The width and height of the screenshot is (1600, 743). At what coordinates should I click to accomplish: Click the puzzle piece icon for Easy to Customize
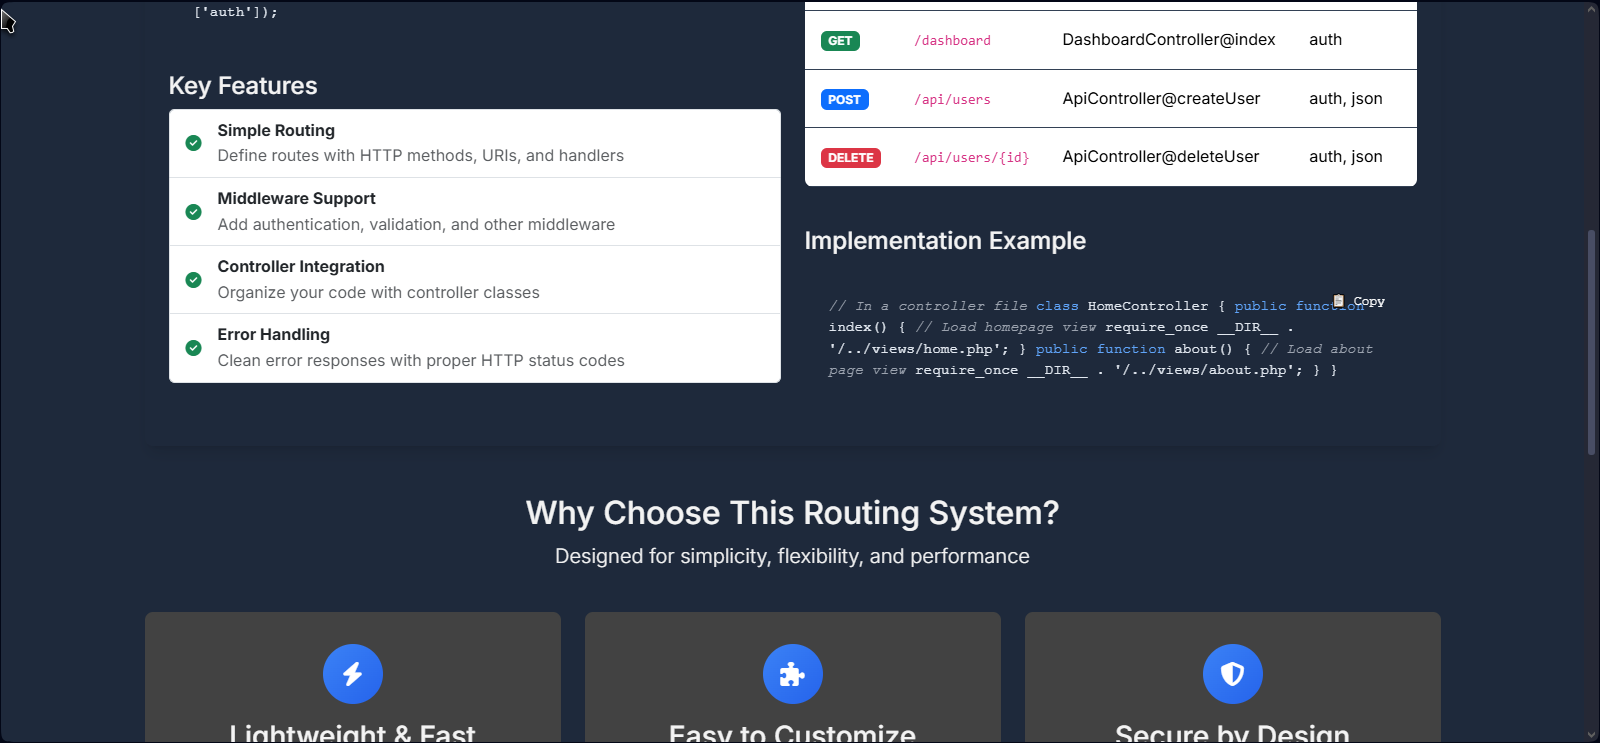pyautogui.click(x=793, y=674)
